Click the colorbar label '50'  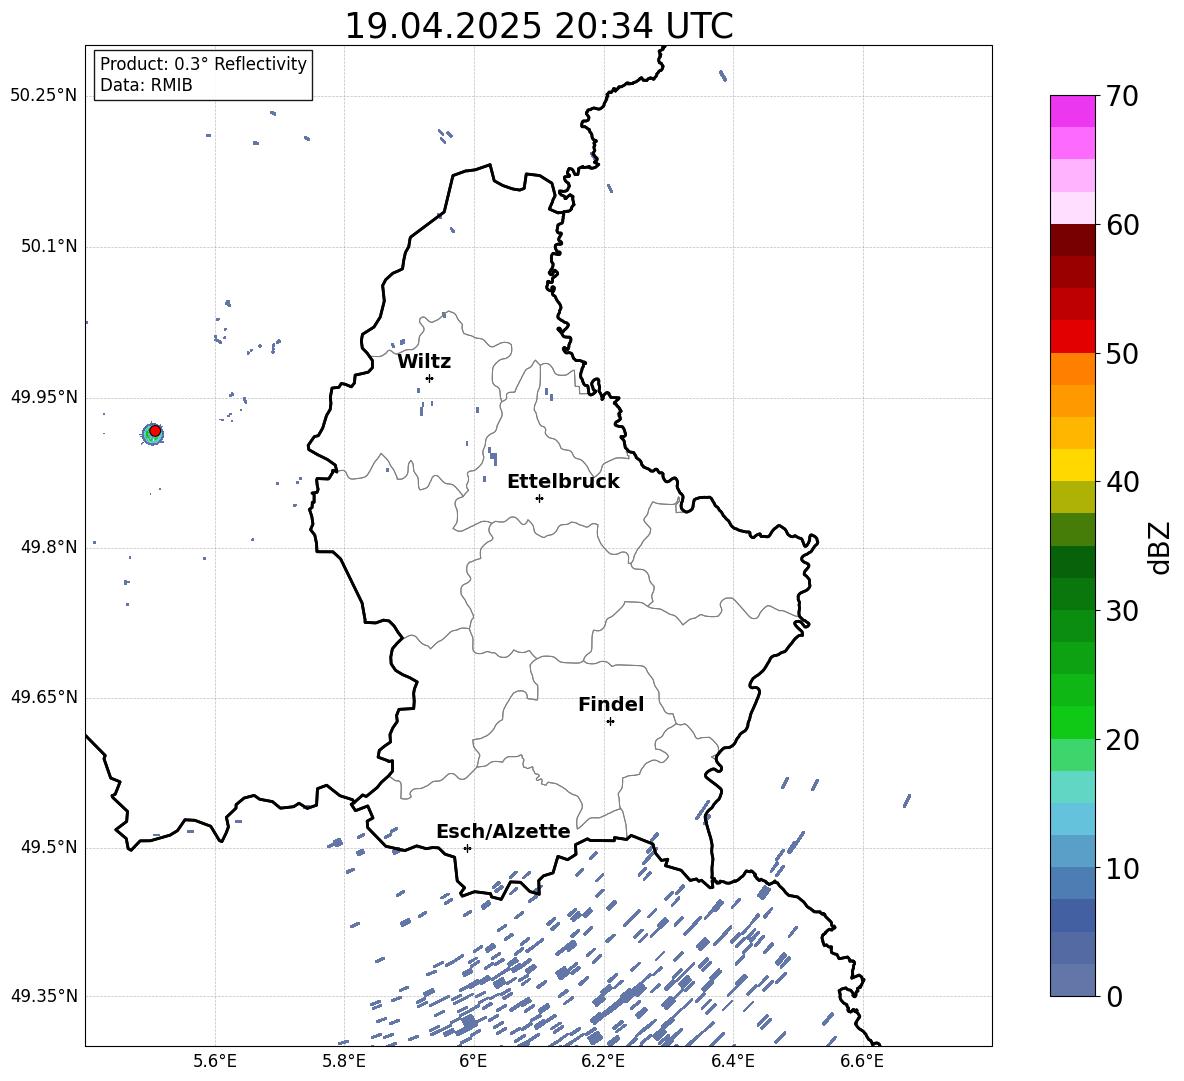pos(1123,354)
